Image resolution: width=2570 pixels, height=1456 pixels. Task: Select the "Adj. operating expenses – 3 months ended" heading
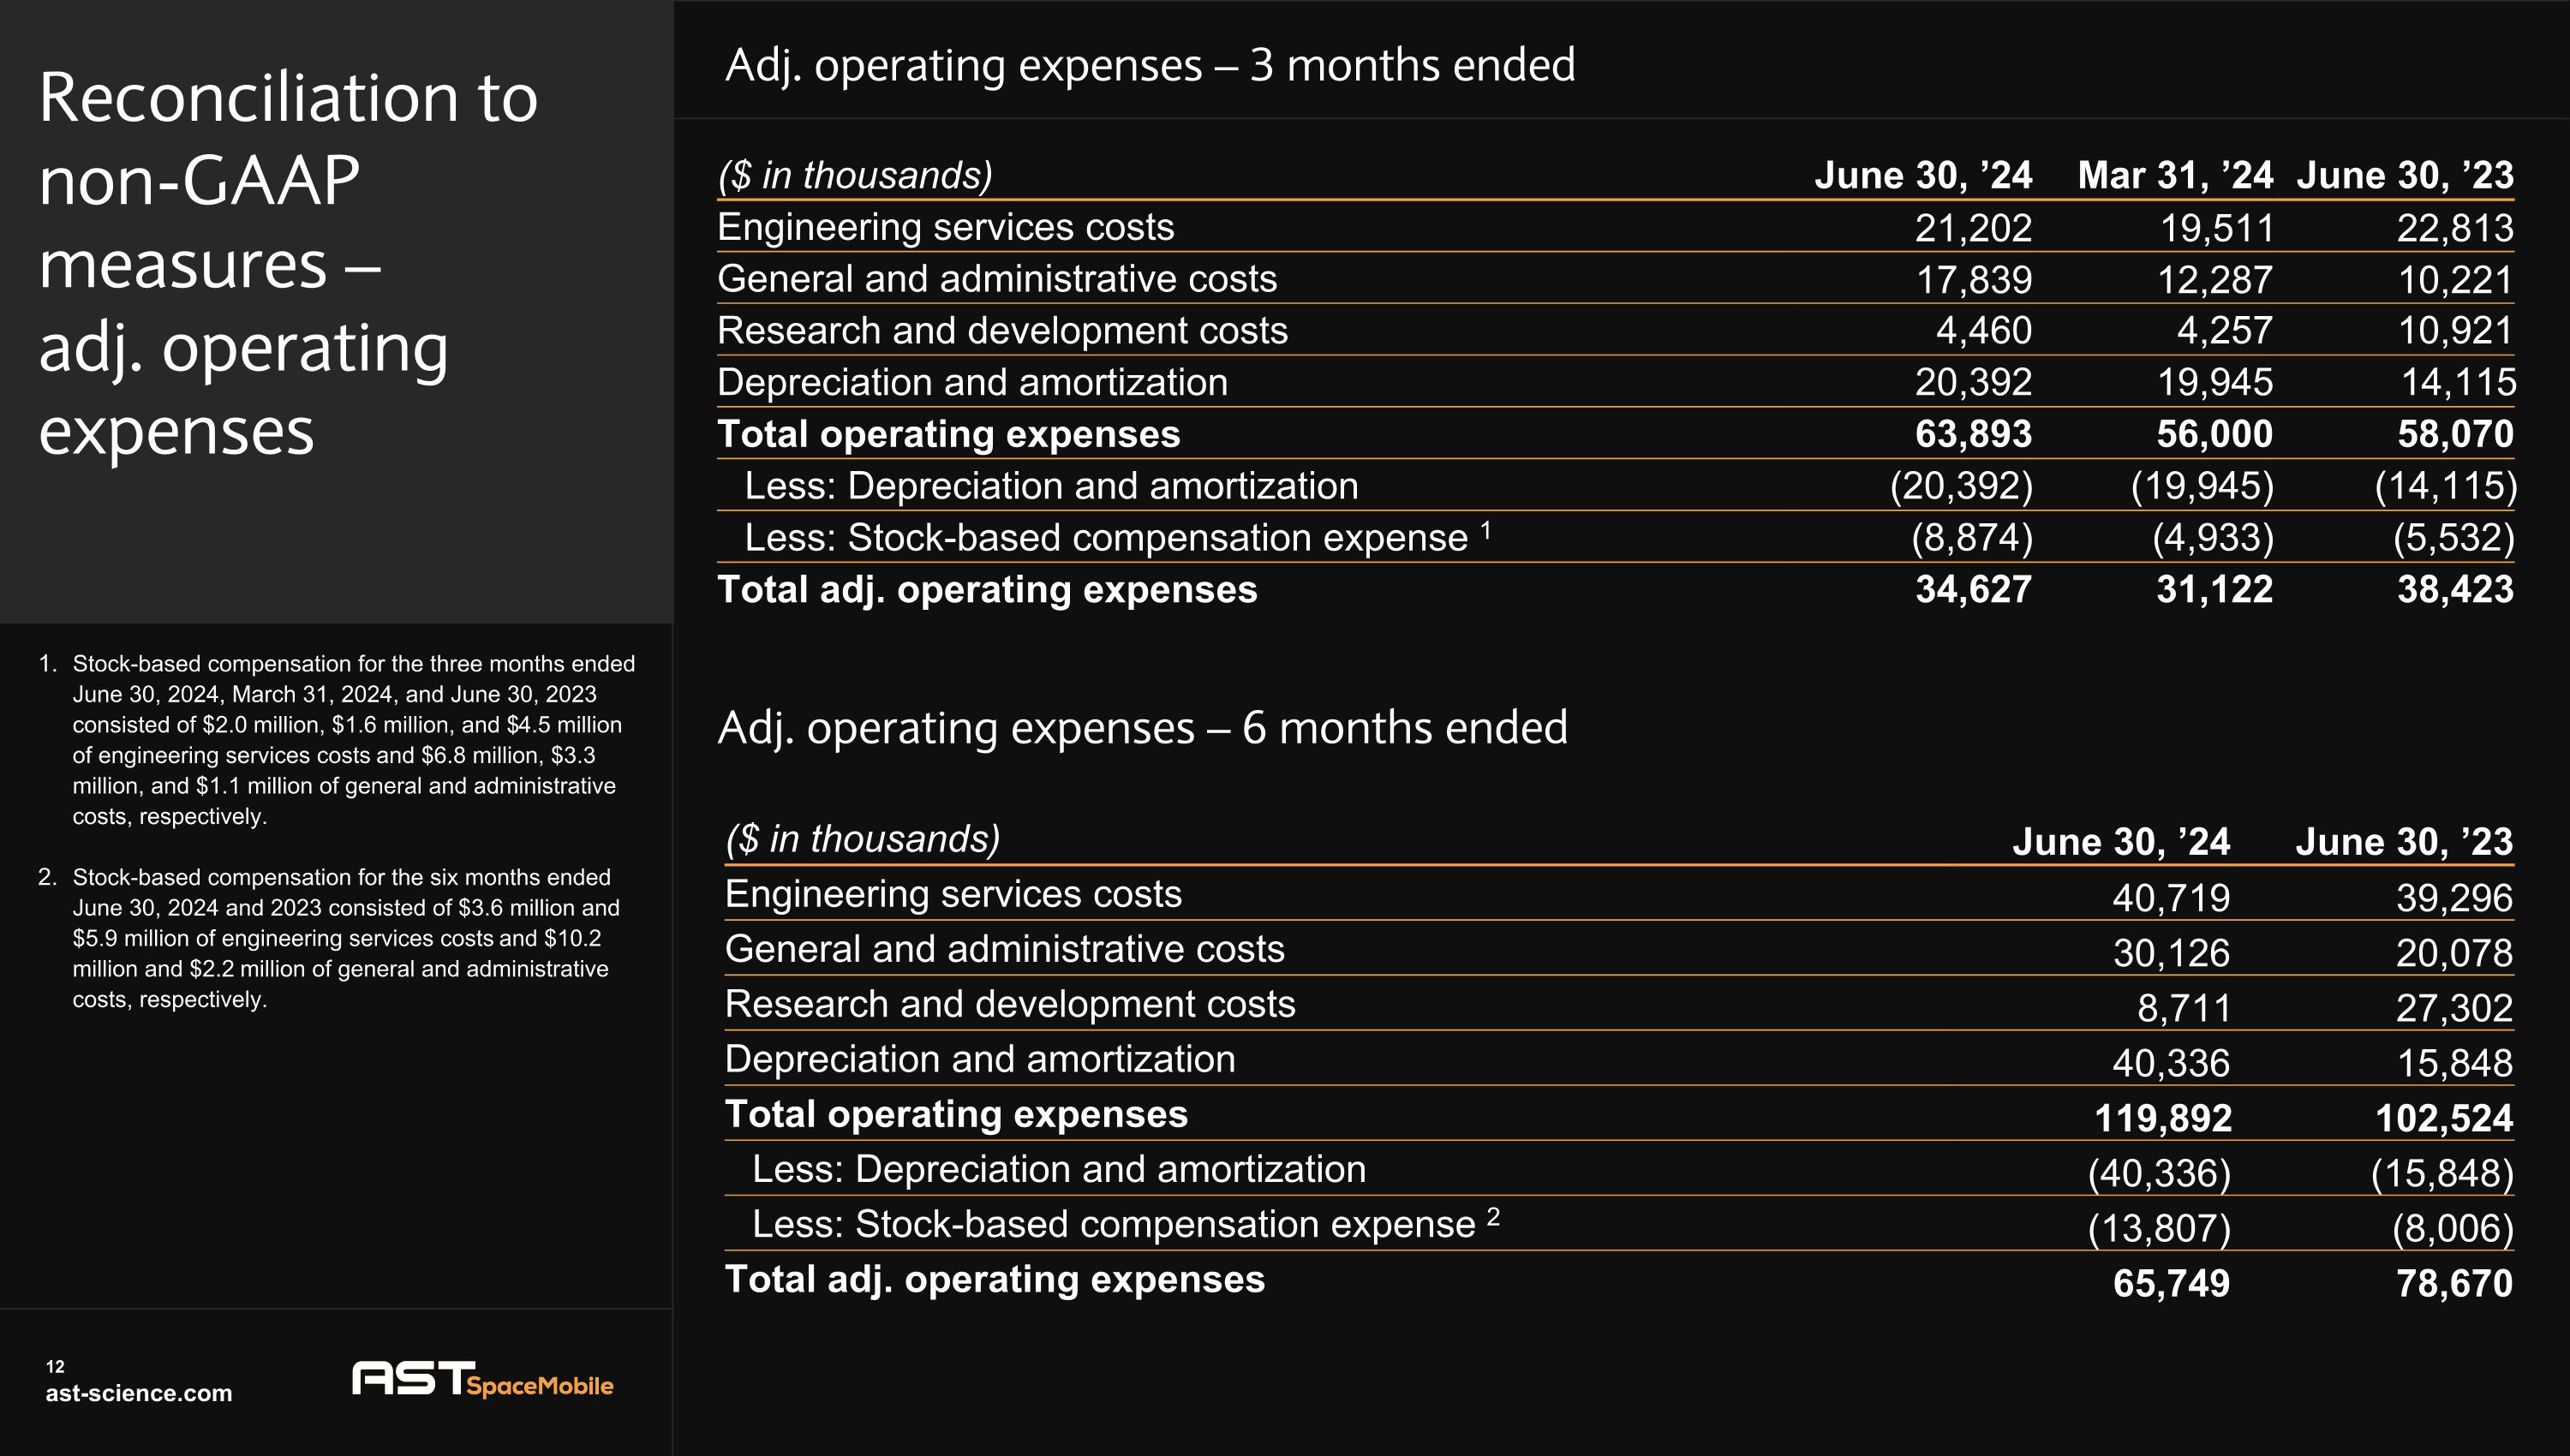[1150, 66]
